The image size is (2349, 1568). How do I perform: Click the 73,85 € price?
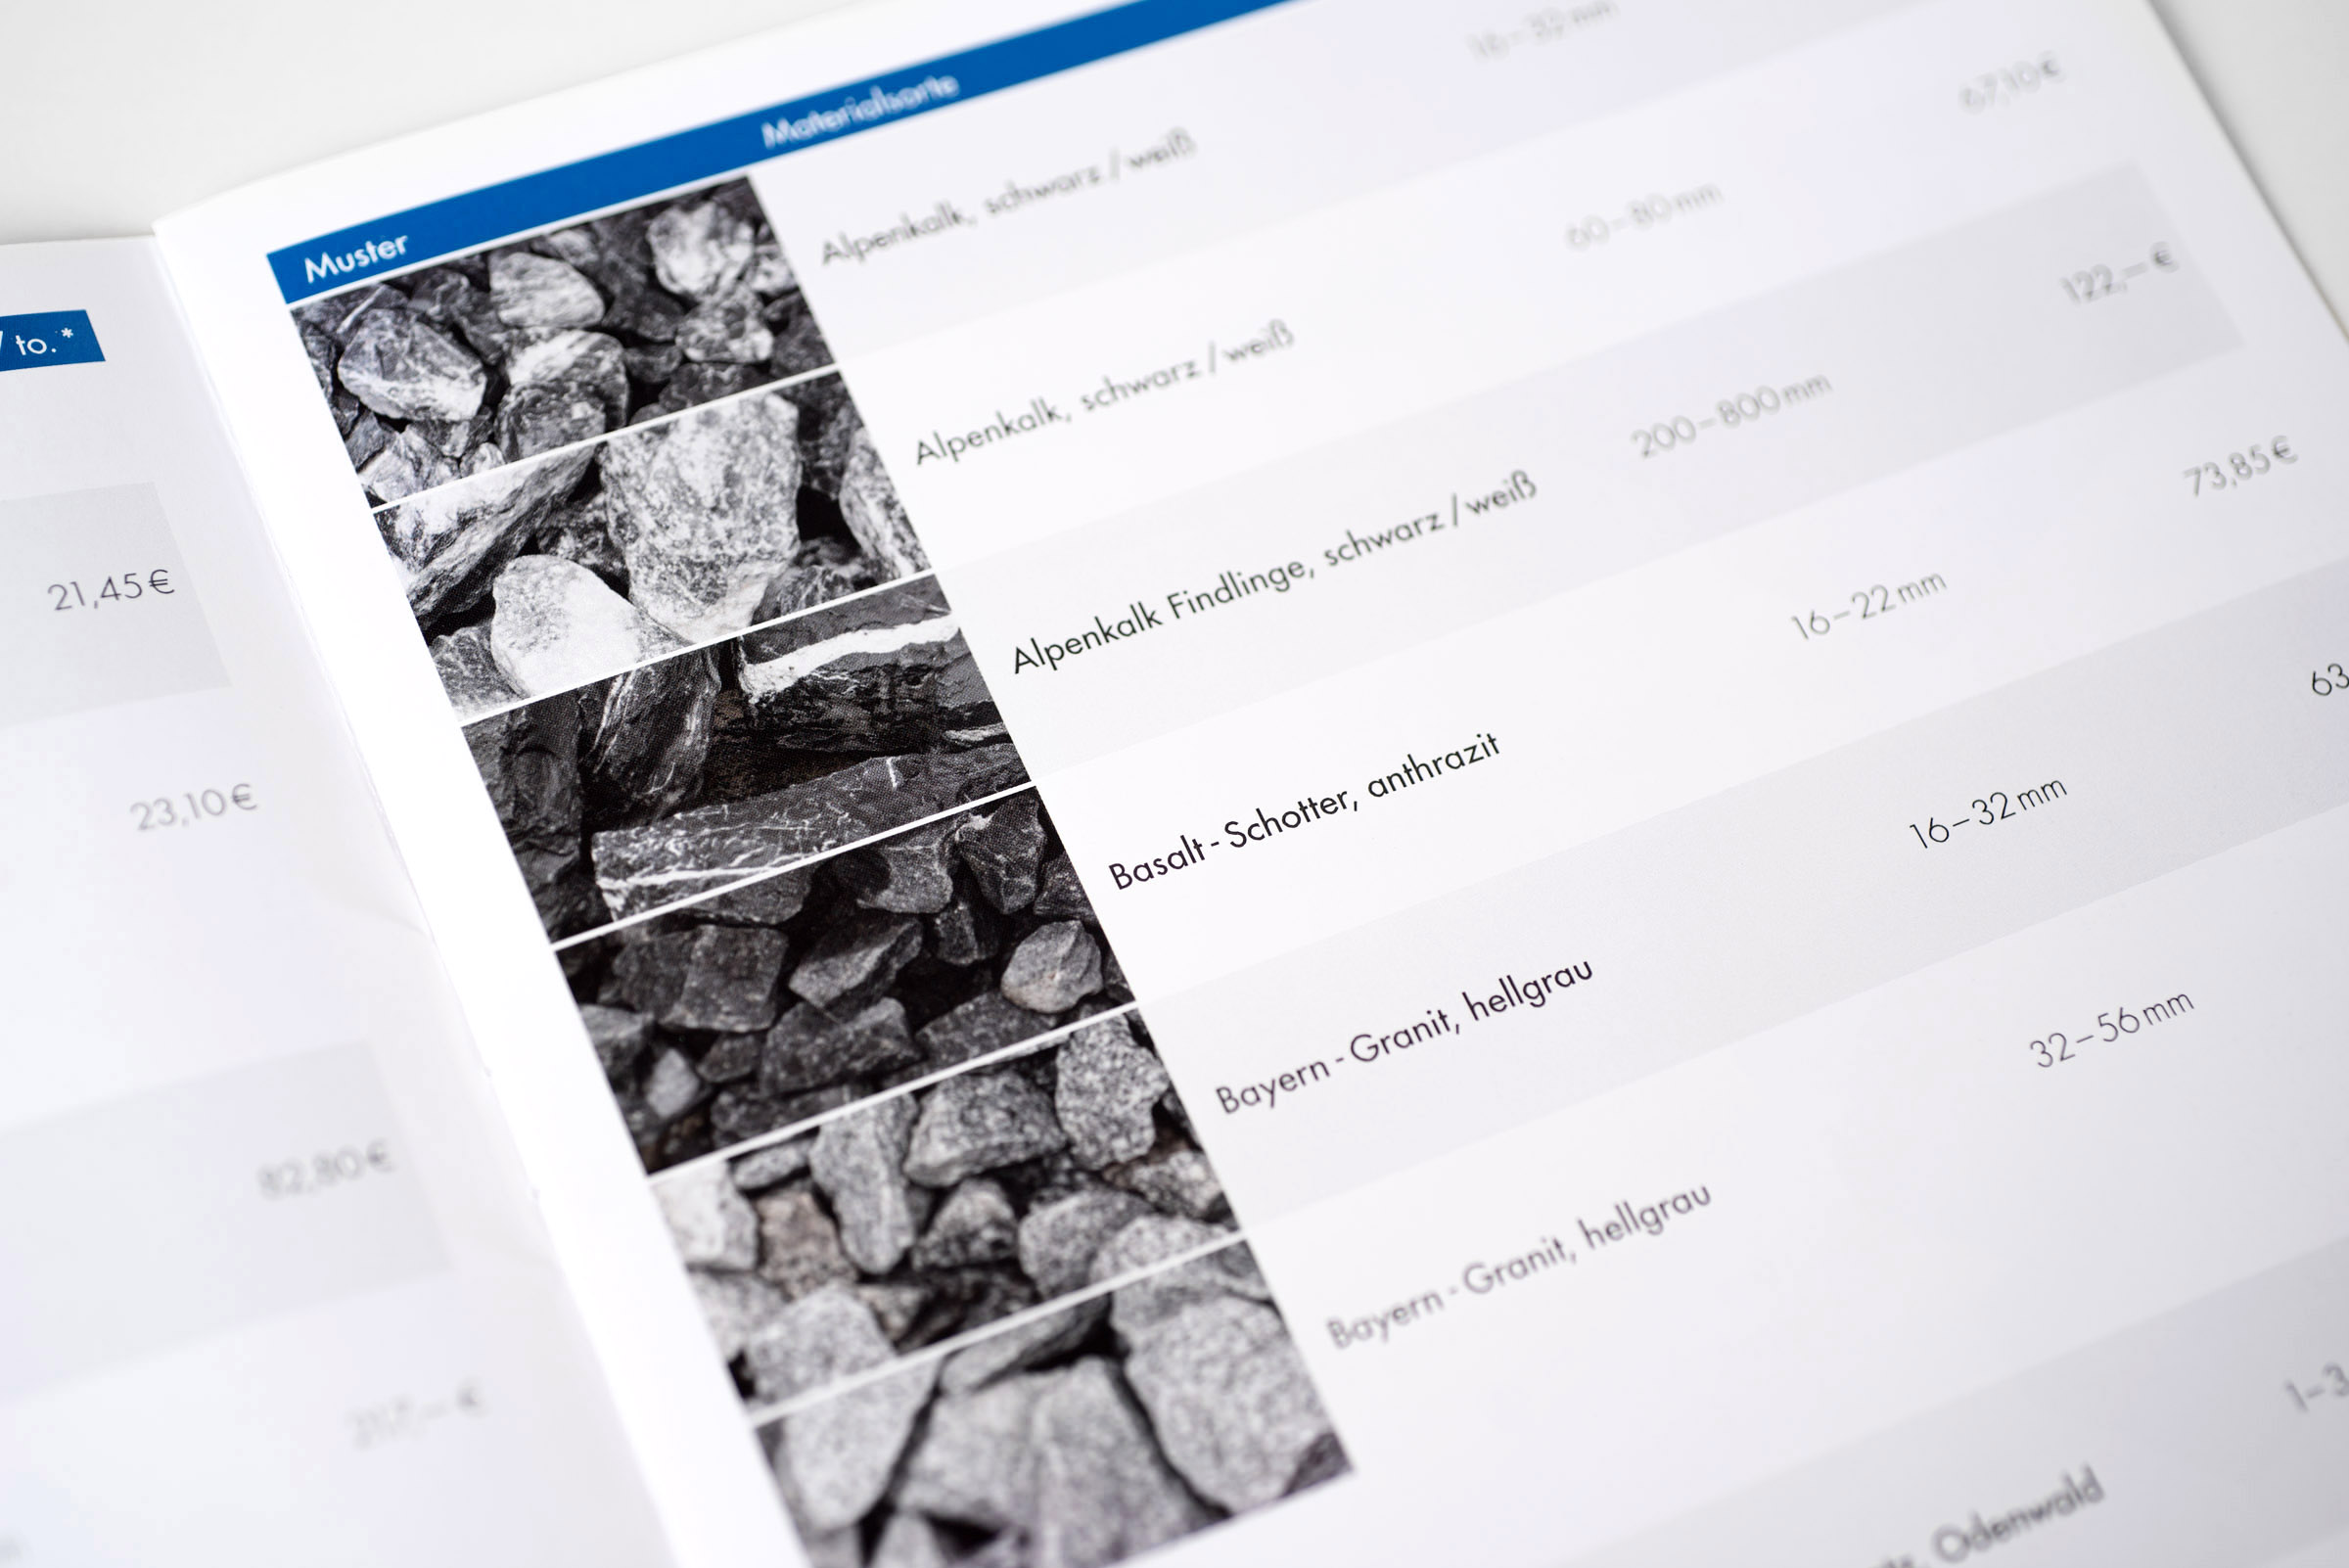pos(2238,466)
